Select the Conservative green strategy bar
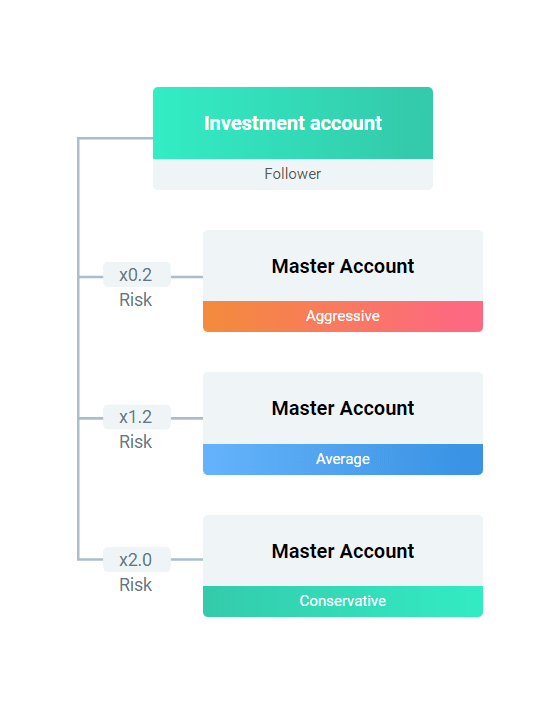 click(x=343, y=601)
